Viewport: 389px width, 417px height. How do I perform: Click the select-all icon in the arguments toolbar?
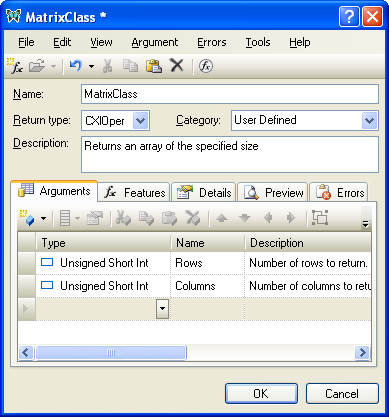tap(320, 218)
